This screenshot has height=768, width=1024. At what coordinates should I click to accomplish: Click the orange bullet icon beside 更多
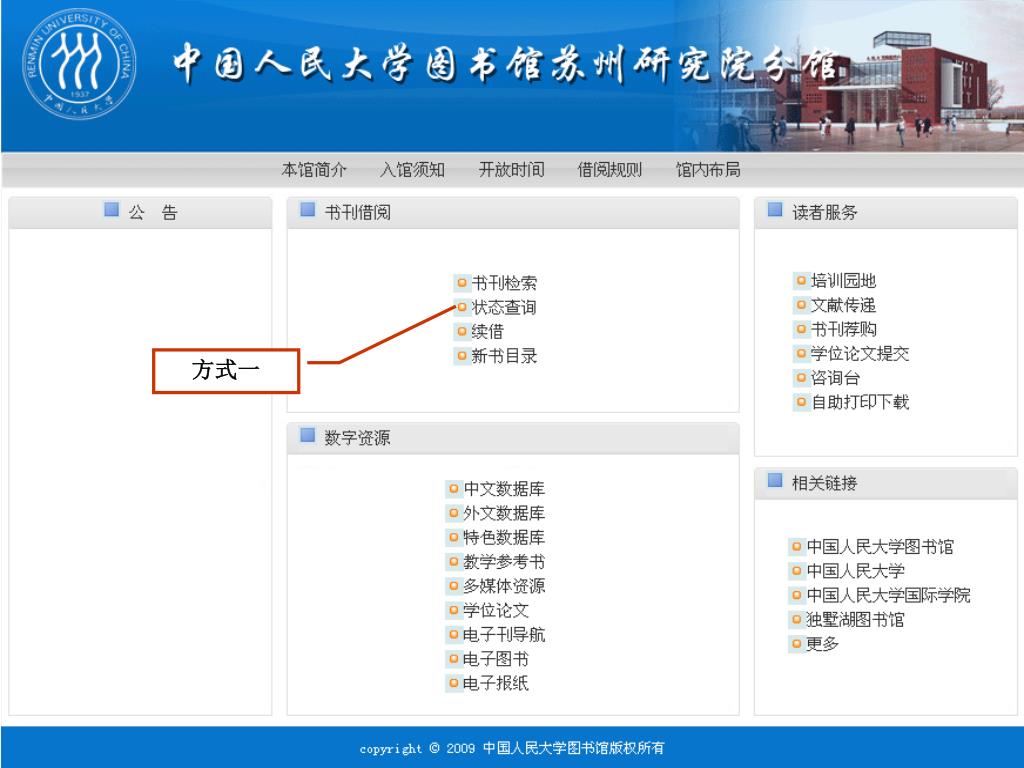[x=797, y=644]
